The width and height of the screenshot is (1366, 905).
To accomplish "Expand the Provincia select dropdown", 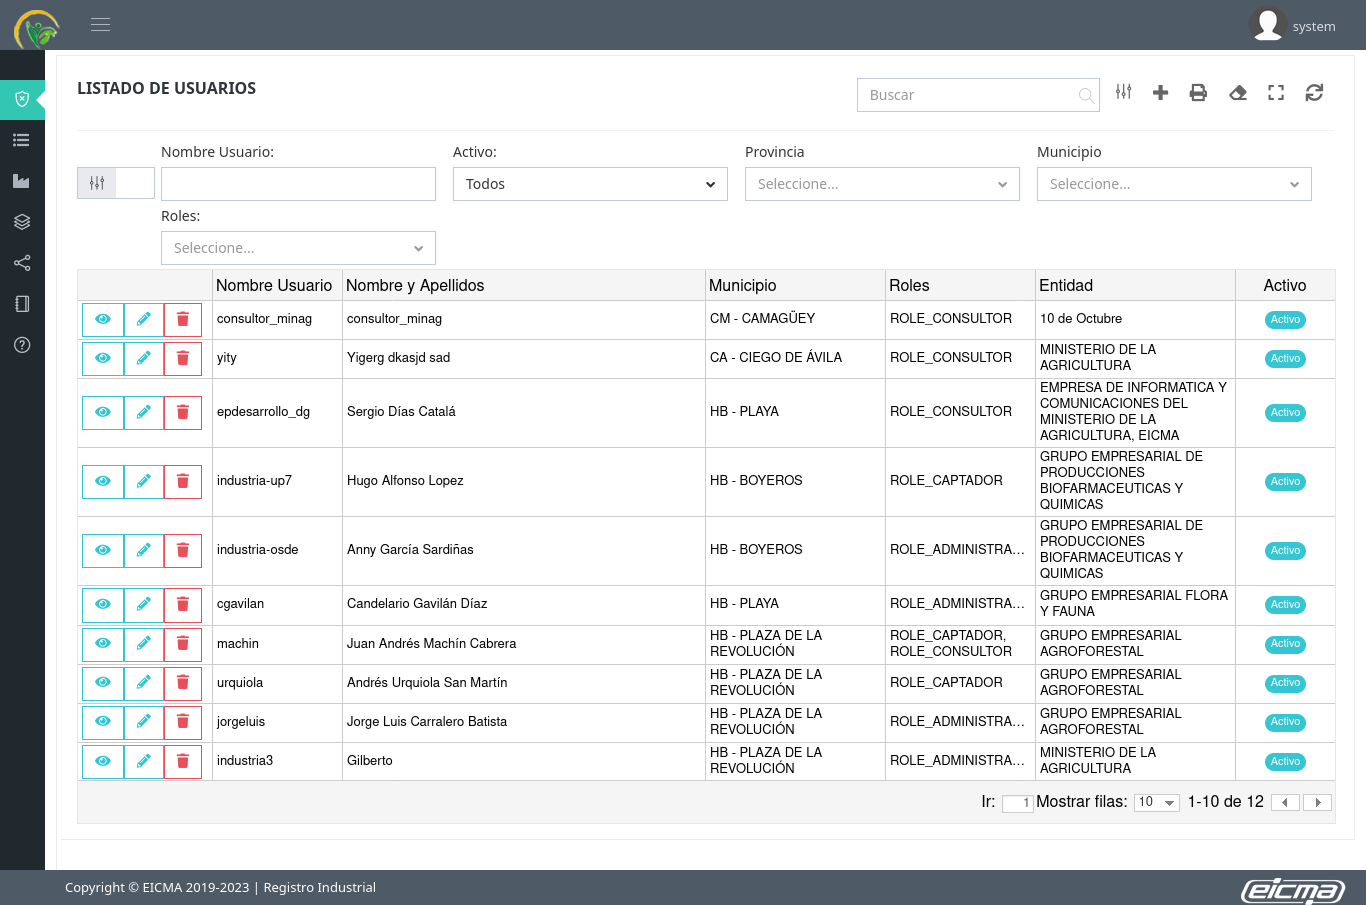I will (x=882, y=184).
